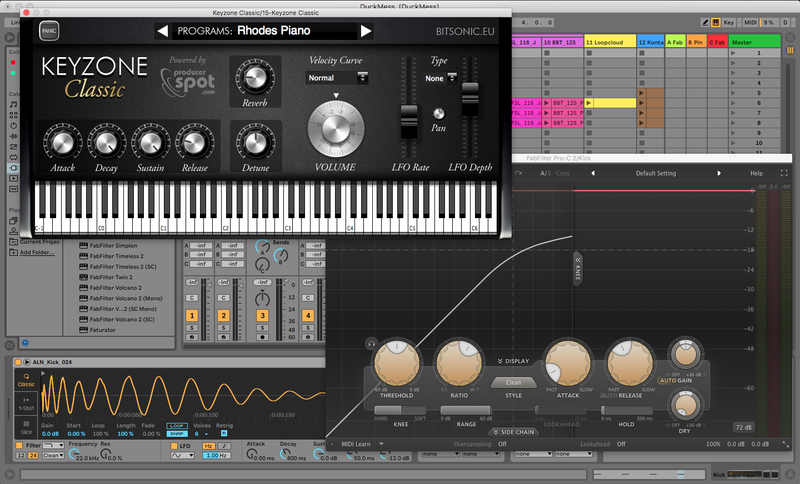Click the Pro-C 2 Dry knob
Image resolution: width=800 pixels, height=484 pixels.
click(x=685, y=405)
